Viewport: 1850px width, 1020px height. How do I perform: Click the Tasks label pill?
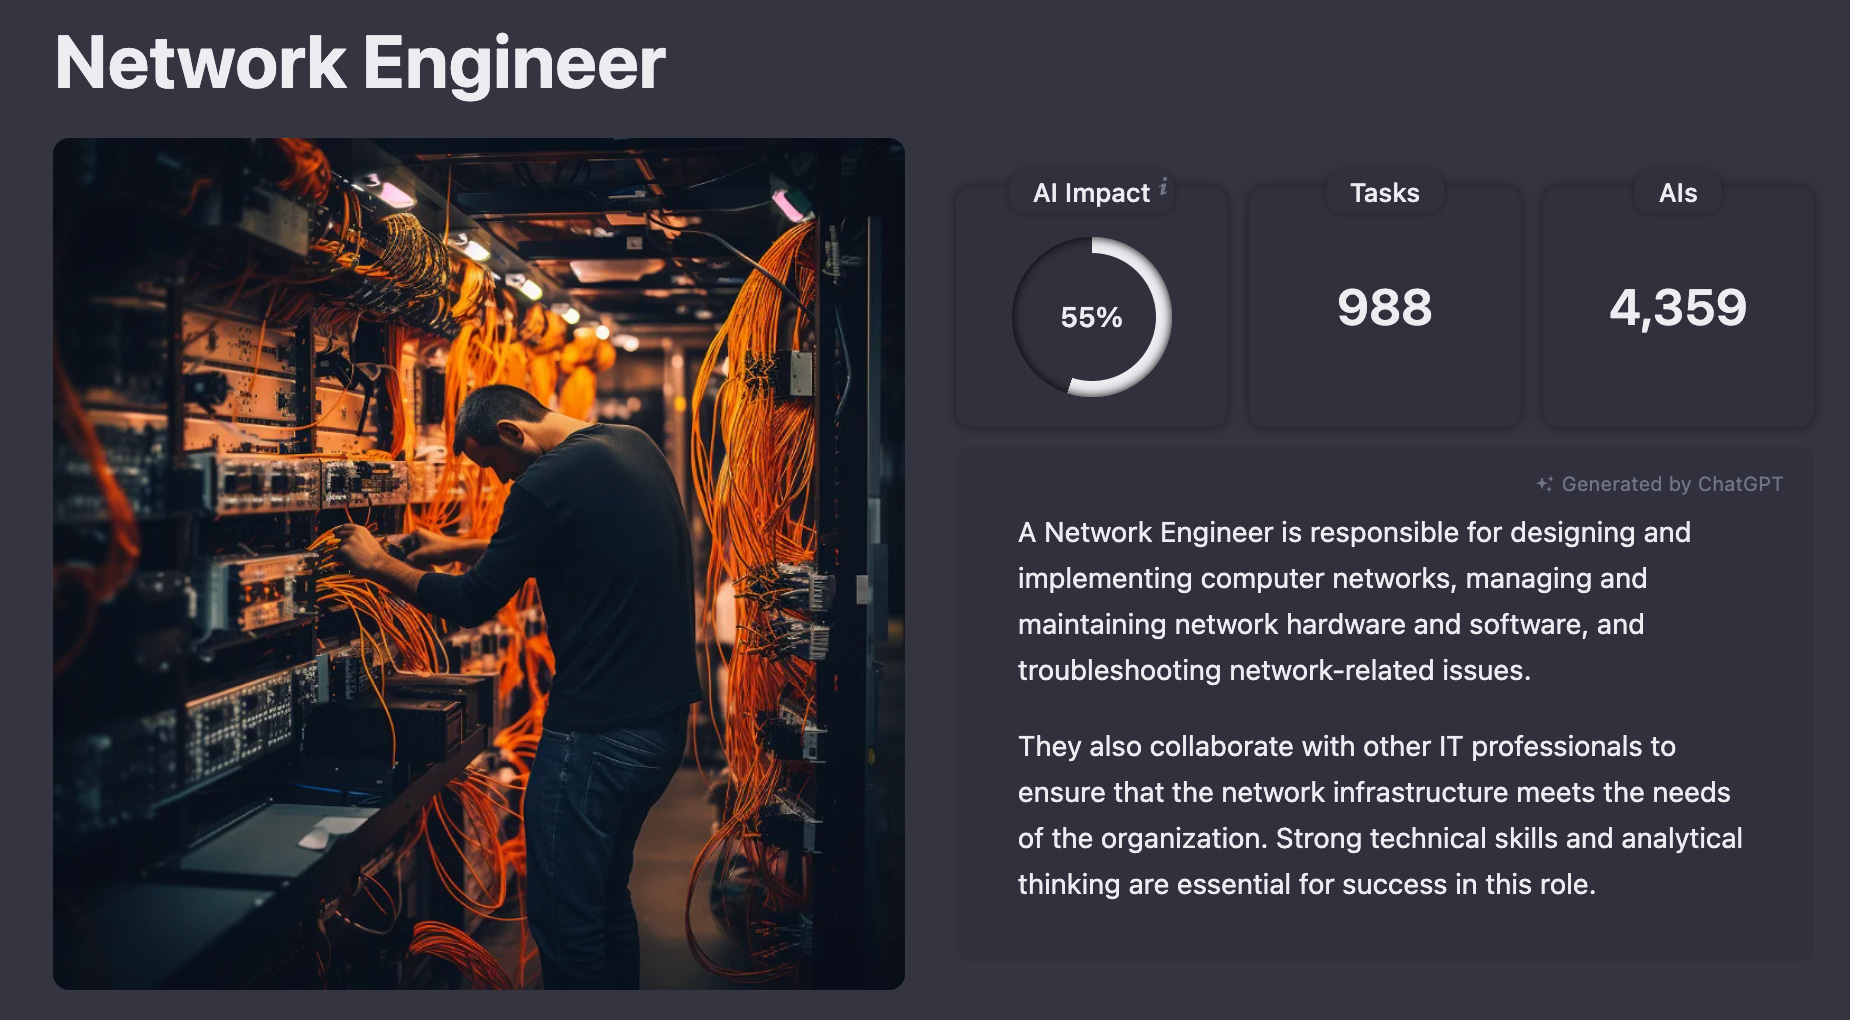(1384, 193)
